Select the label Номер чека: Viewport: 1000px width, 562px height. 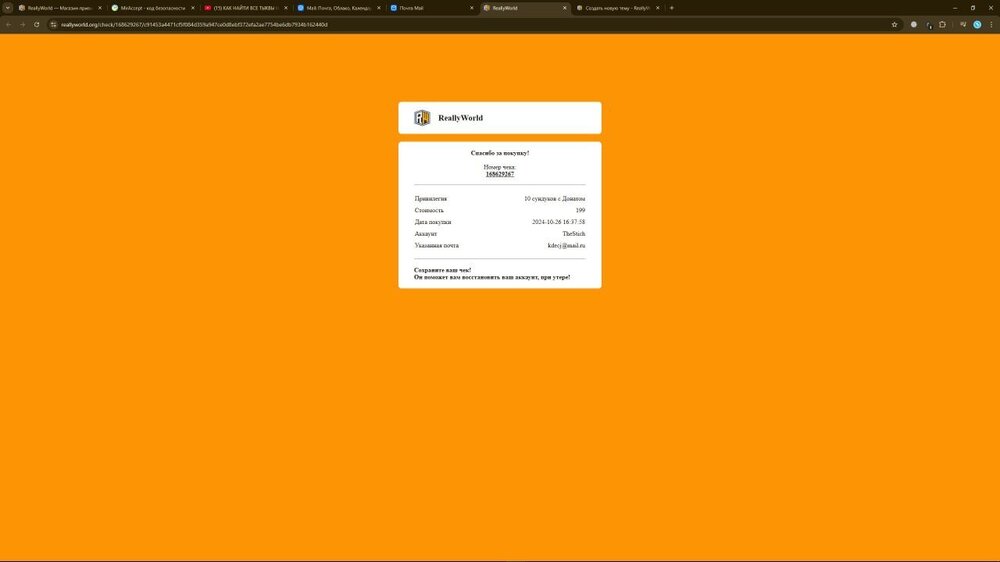pyautogui.click(x=499, y=167)
